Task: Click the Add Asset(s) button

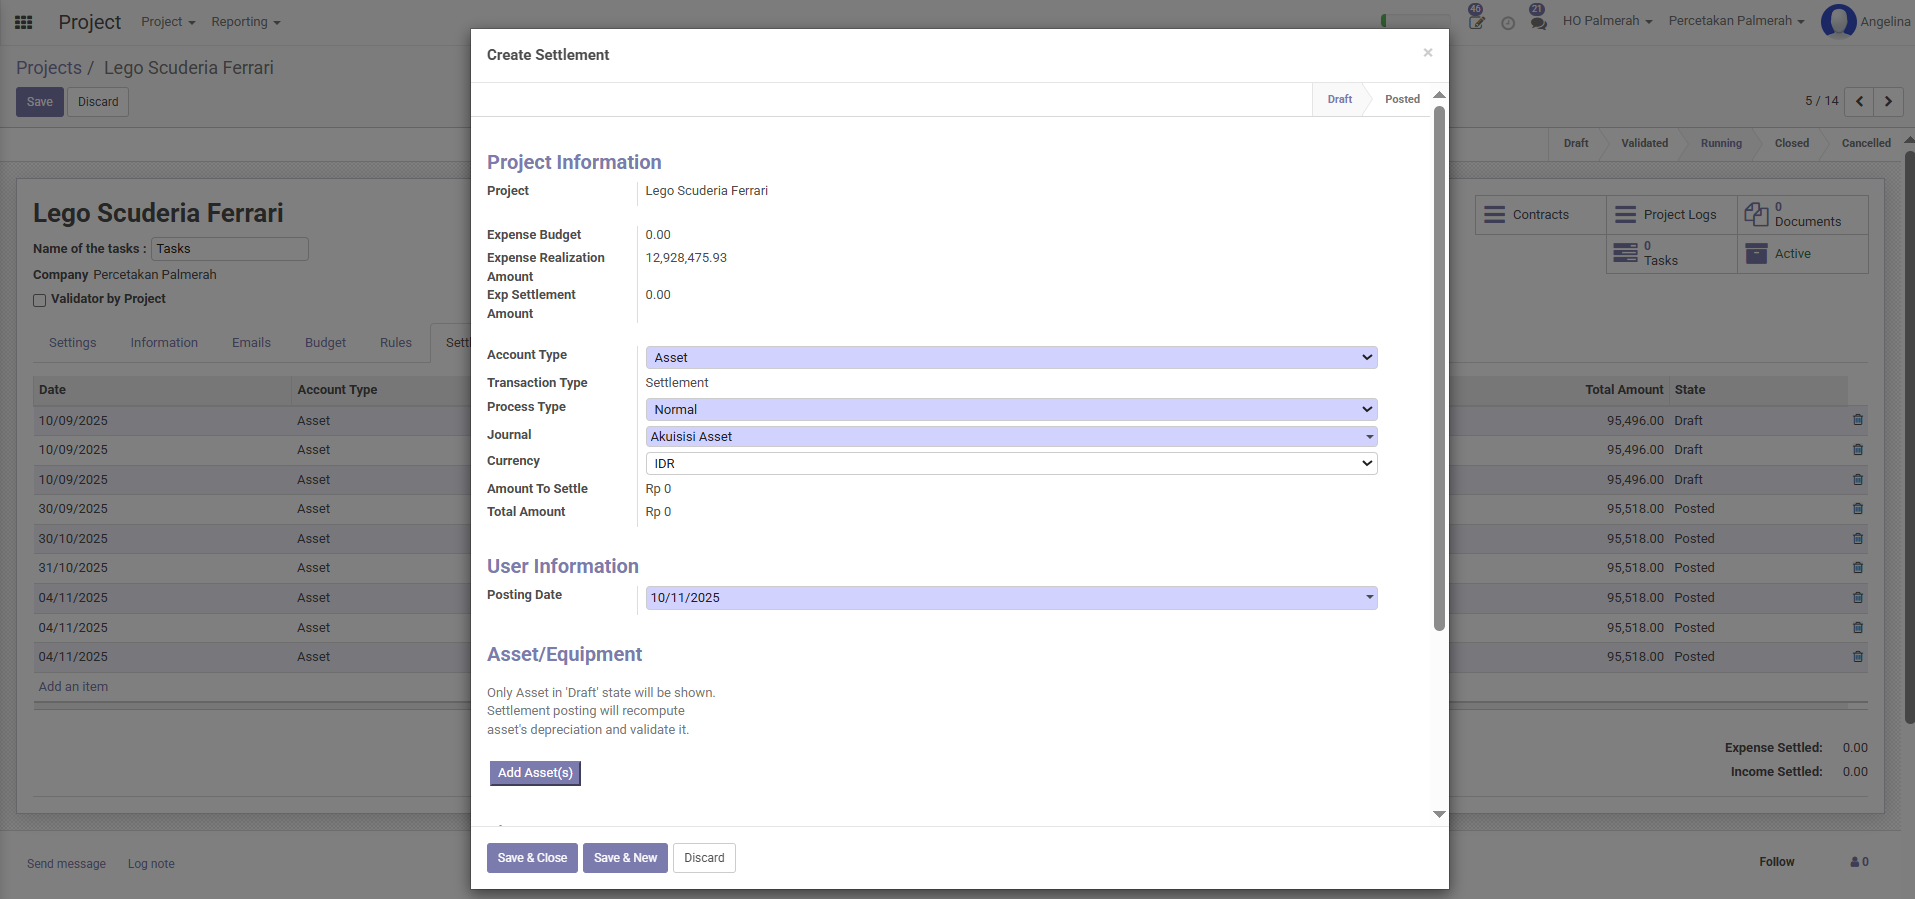Action: [535, 773]
